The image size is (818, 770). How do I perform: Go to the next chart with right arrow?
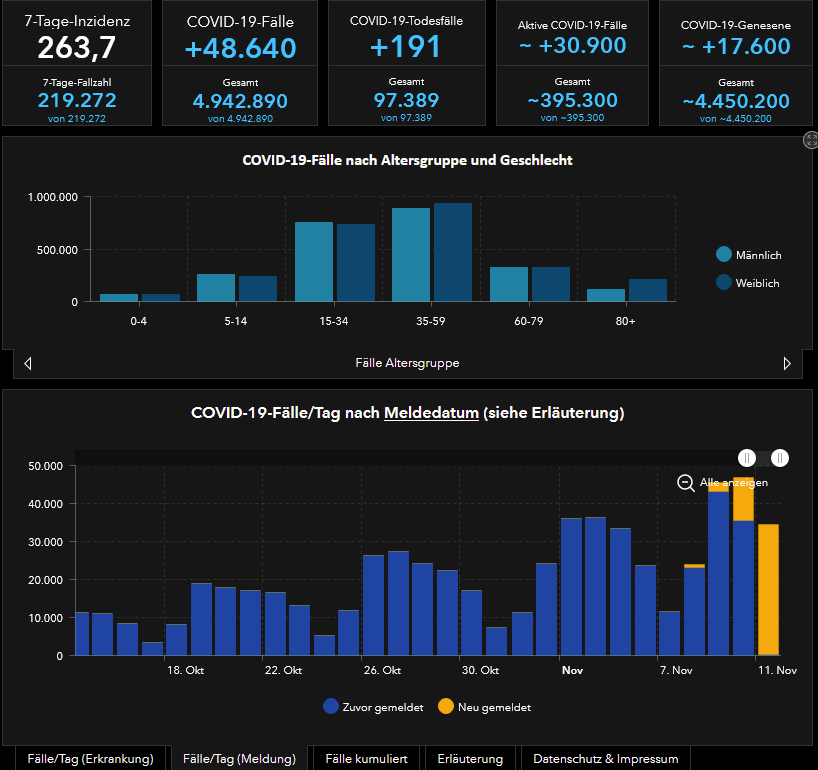click(x=787, y=363)
